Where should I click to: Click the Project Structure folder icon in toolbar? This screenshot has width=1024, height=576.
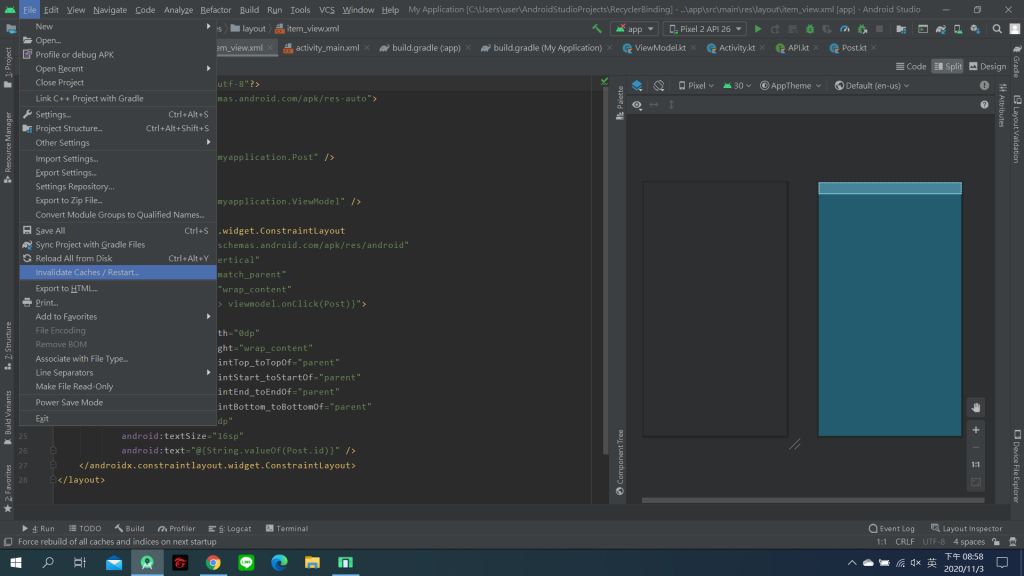coord(901,29)
